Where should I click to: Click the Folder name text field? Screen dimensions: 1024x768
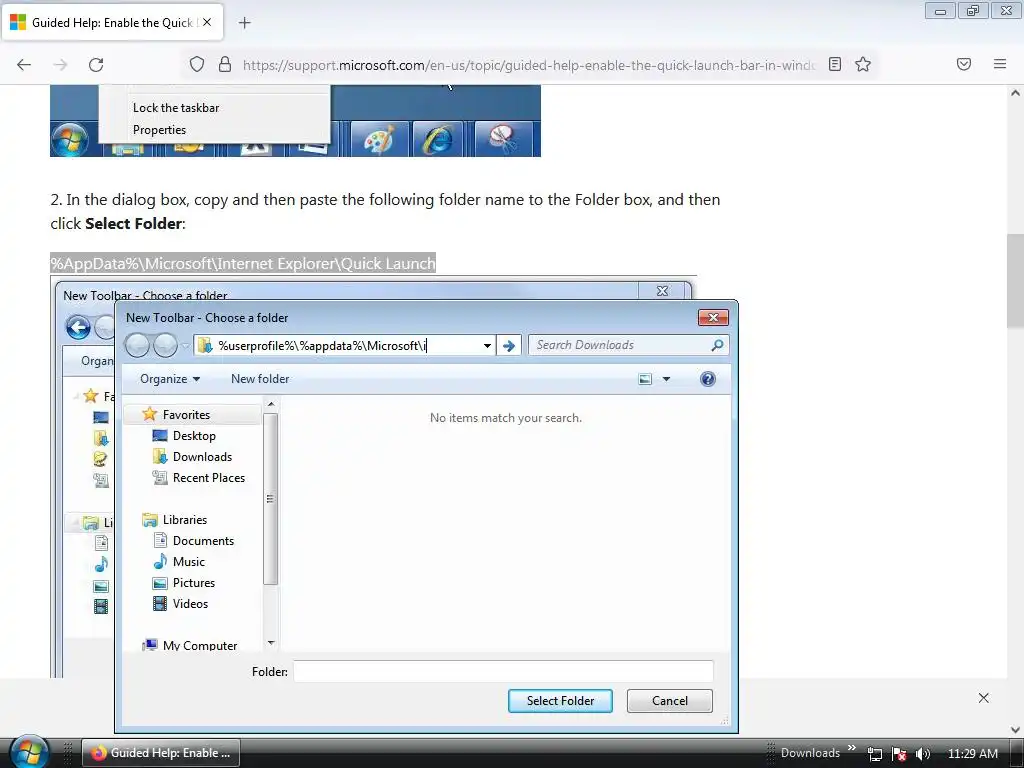pos(503,671)
